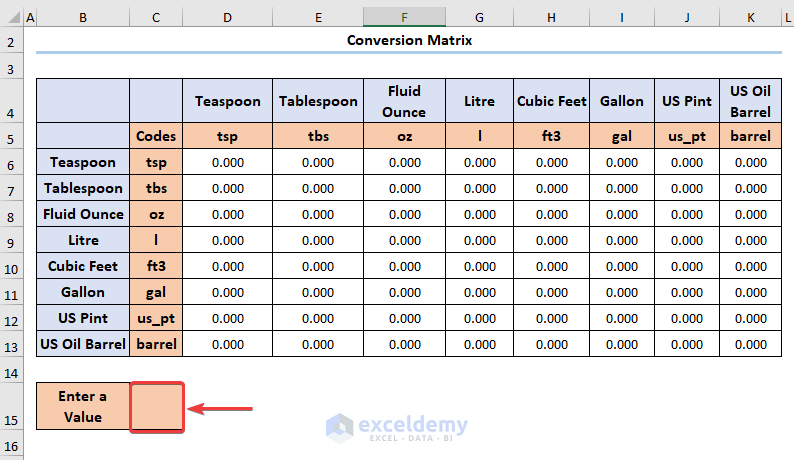
Task: Click the 'tsp' code in row 5
Action: 227,136
